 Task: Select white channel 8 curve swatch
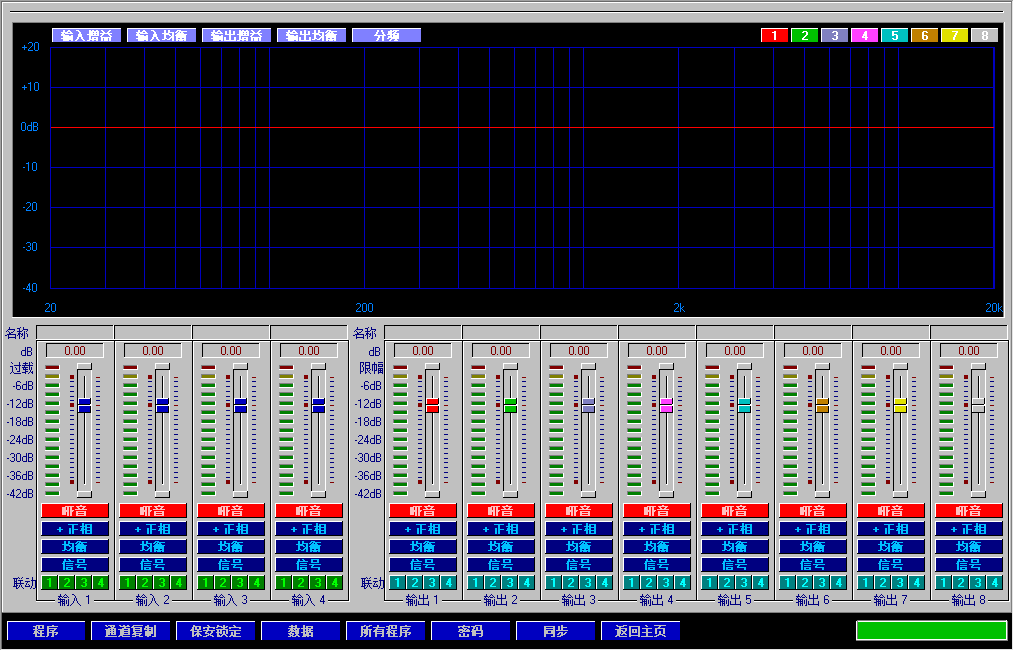[985, 36]
